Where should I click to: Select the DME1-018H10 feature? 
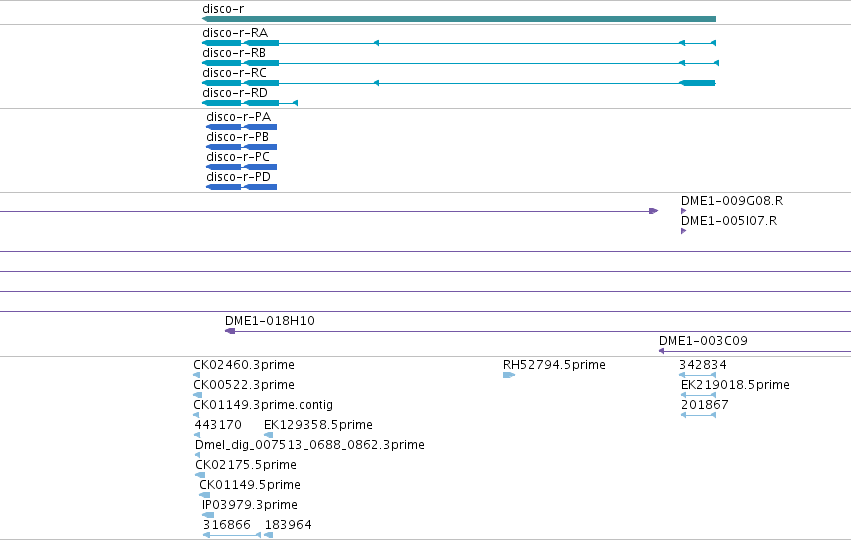pyautogui.click(x=538, y=331)
